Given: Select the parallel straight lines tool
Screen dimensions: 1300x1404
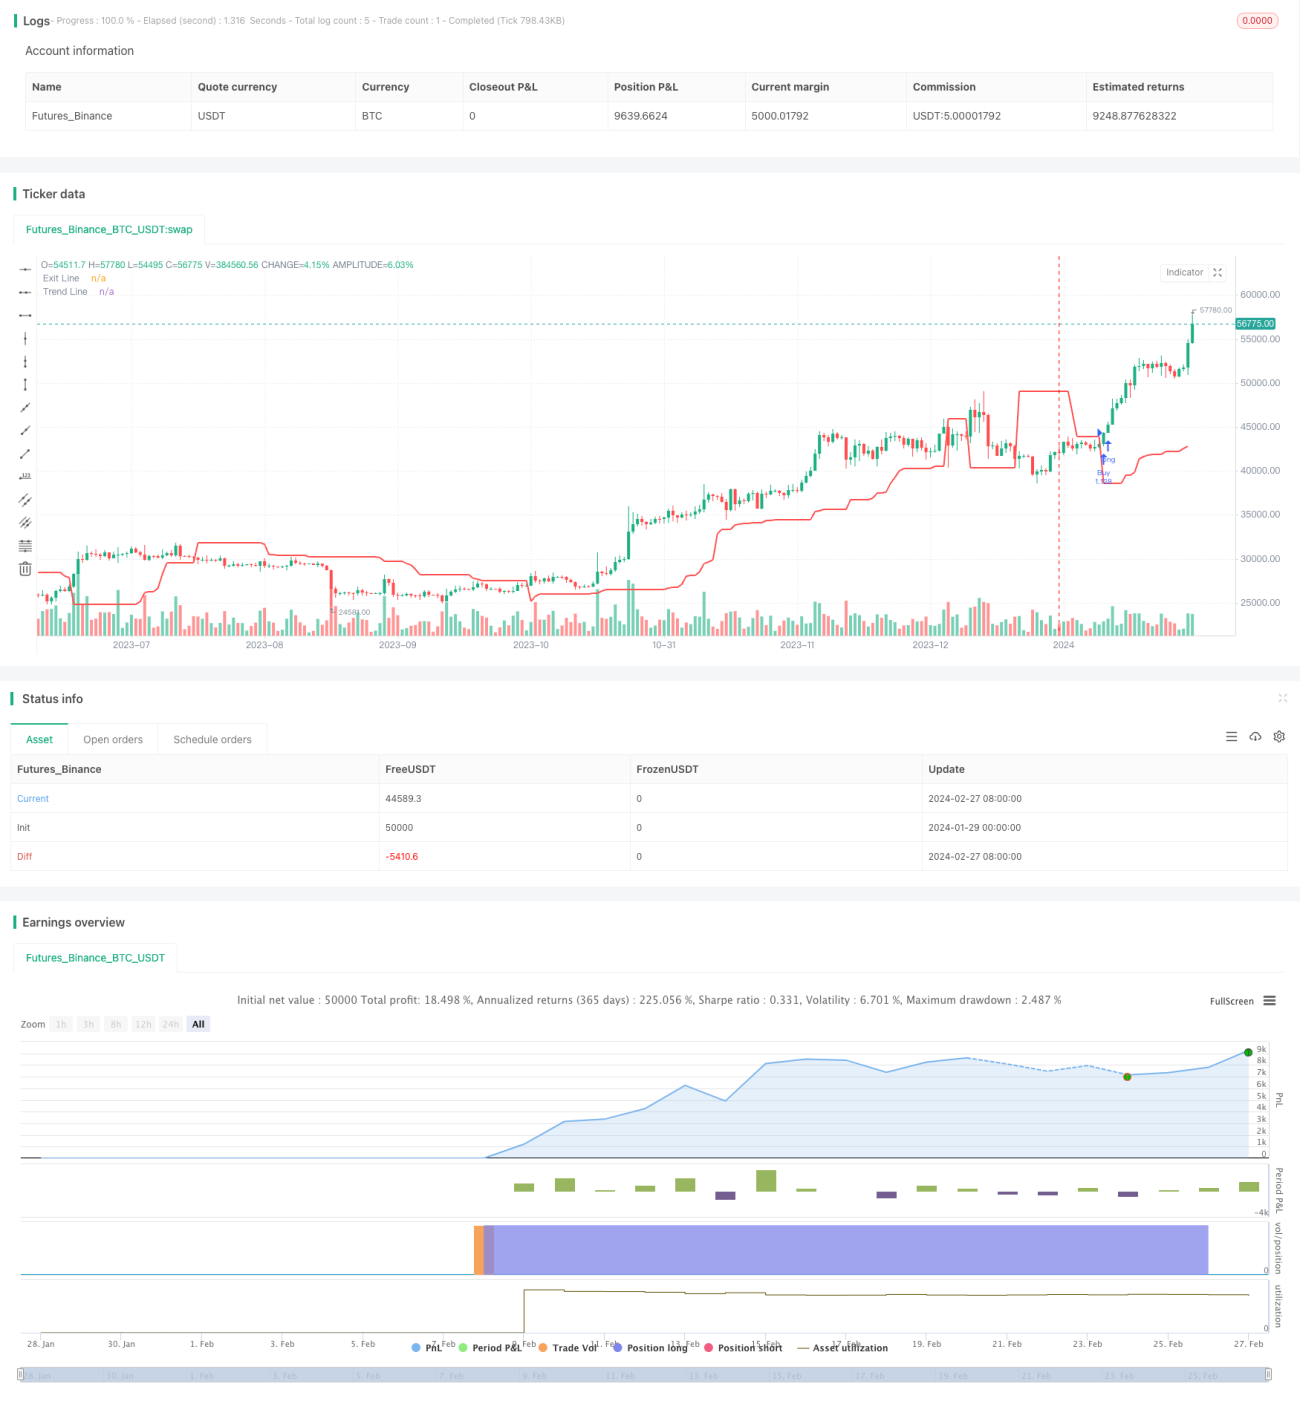Looking at the screenshot, I should click(25, 500).
